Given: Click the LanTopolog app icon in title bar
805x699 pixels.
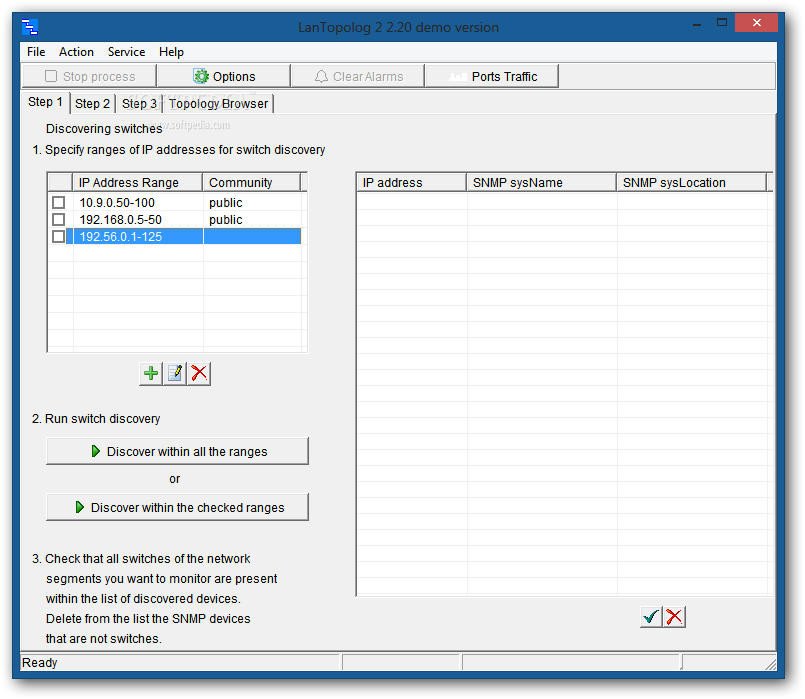Looking at the screenshot, I should click(30, 27).
